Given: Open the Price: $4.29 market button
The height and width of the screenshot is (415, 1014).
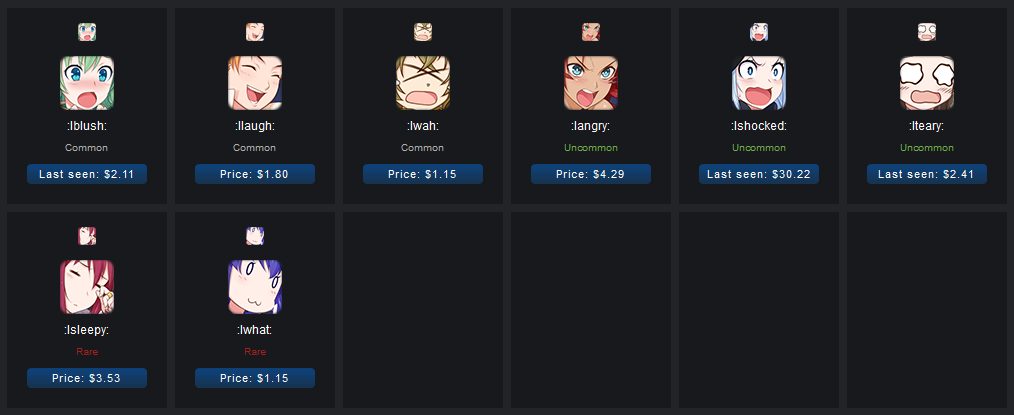Looking at the screenshot, I should (591, 174).
